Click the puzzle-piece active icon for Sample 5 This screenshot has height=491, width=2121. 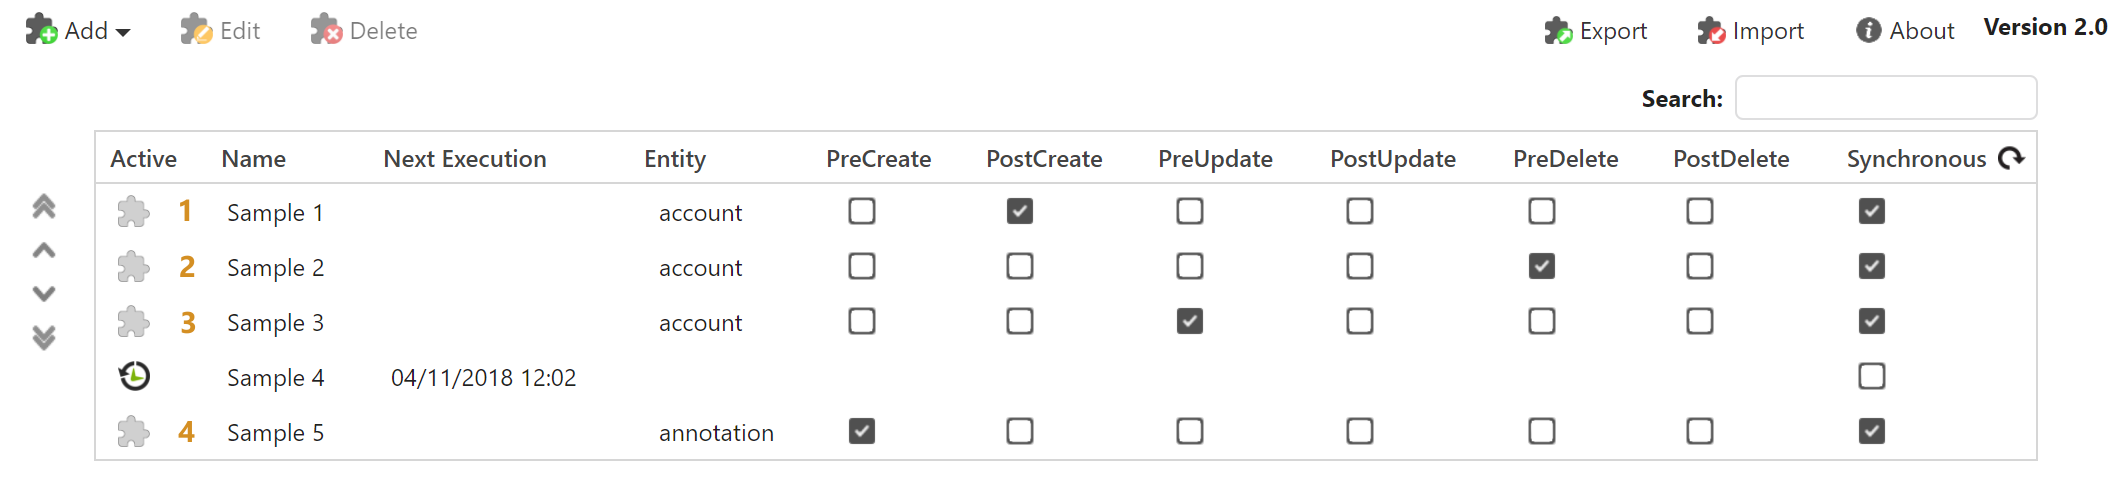(133, 432)
